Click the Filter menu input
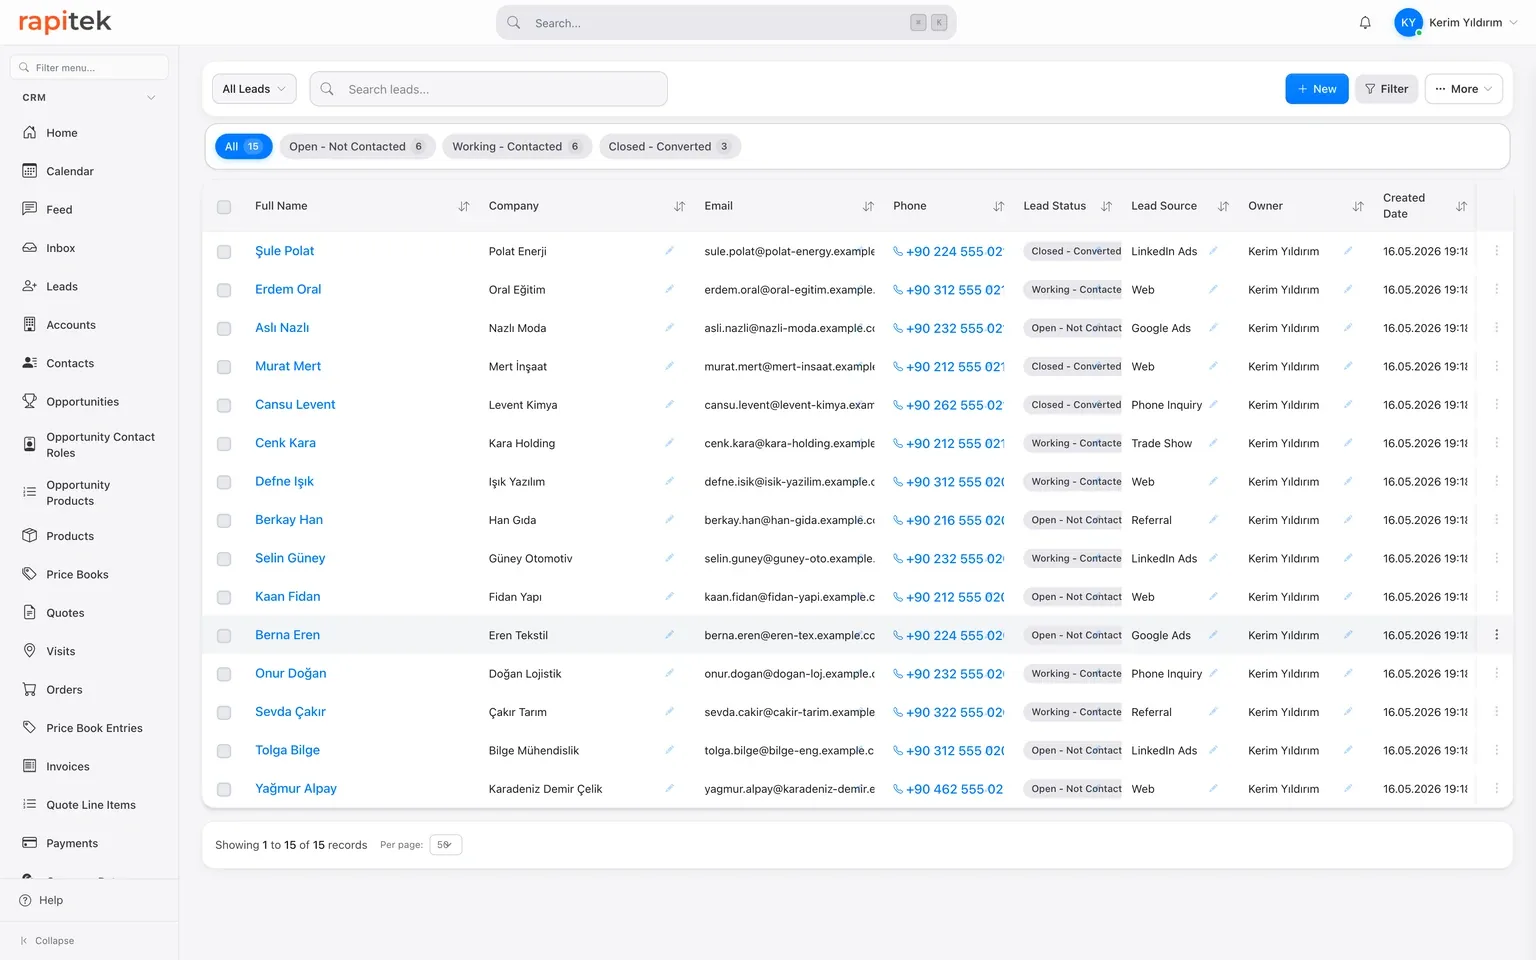Viewport: 1536px width, 960px height. 89,68
